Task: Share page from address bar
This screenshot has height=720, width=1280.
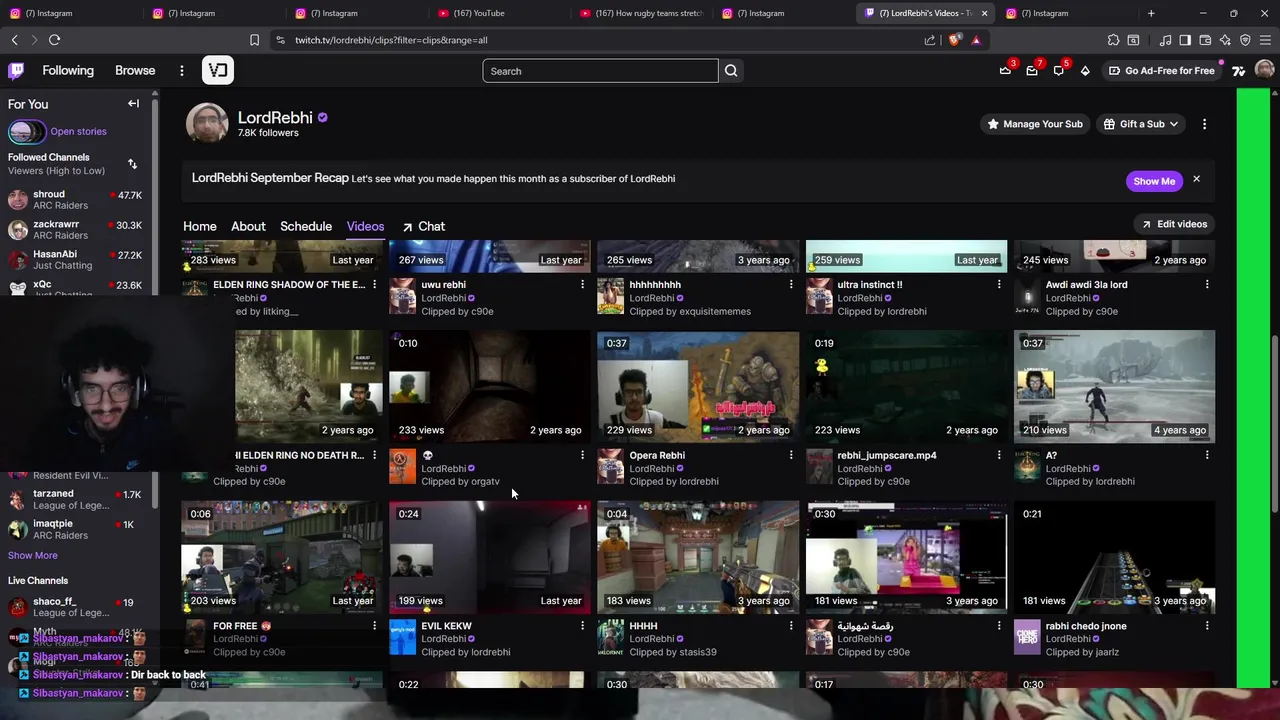Action: point(930,40)
